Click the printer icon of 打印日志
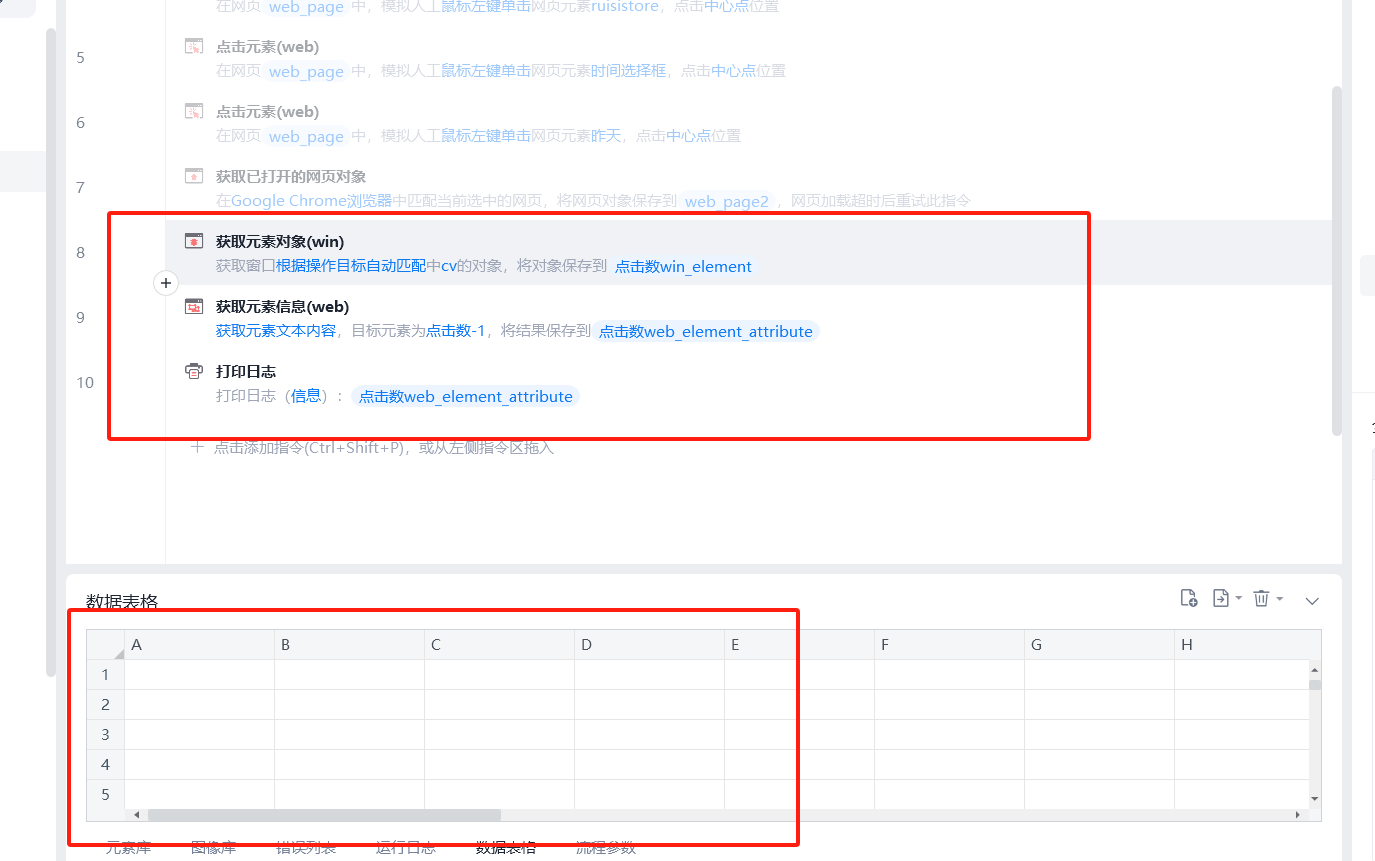The height and width of the screenshot is (861, 1375). pyautogui.click(x=194, y=371)
